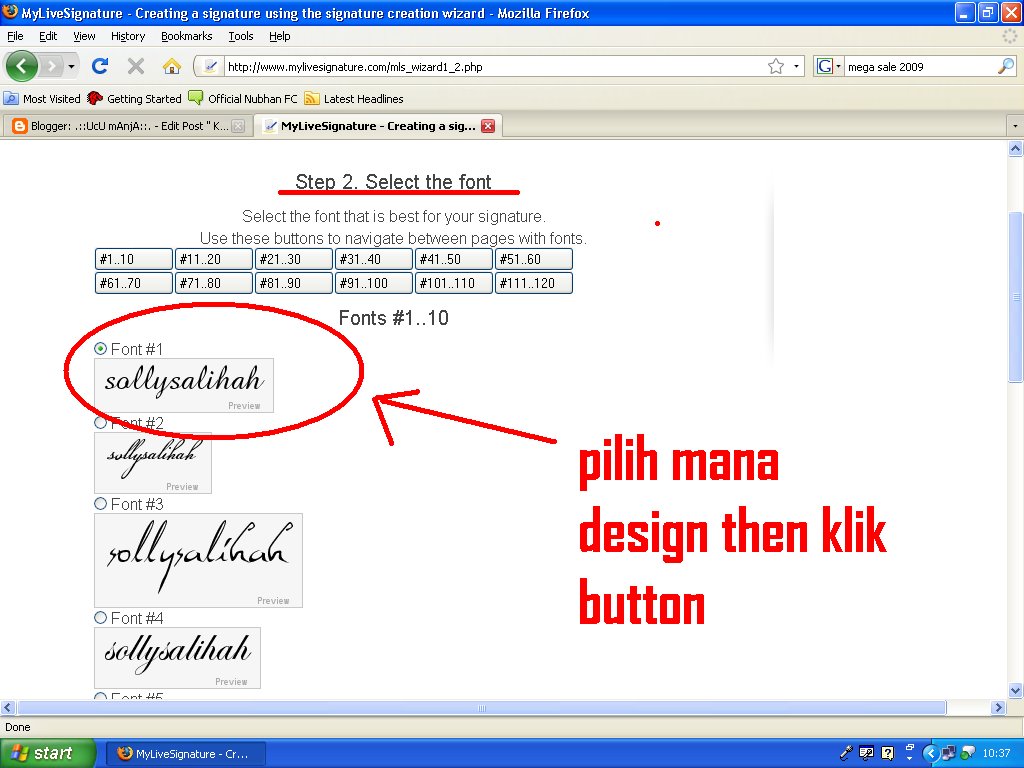This screenshot has height=768, width=1024.
Task: Expand hidden system tray icons
Action: coord(931,753)
